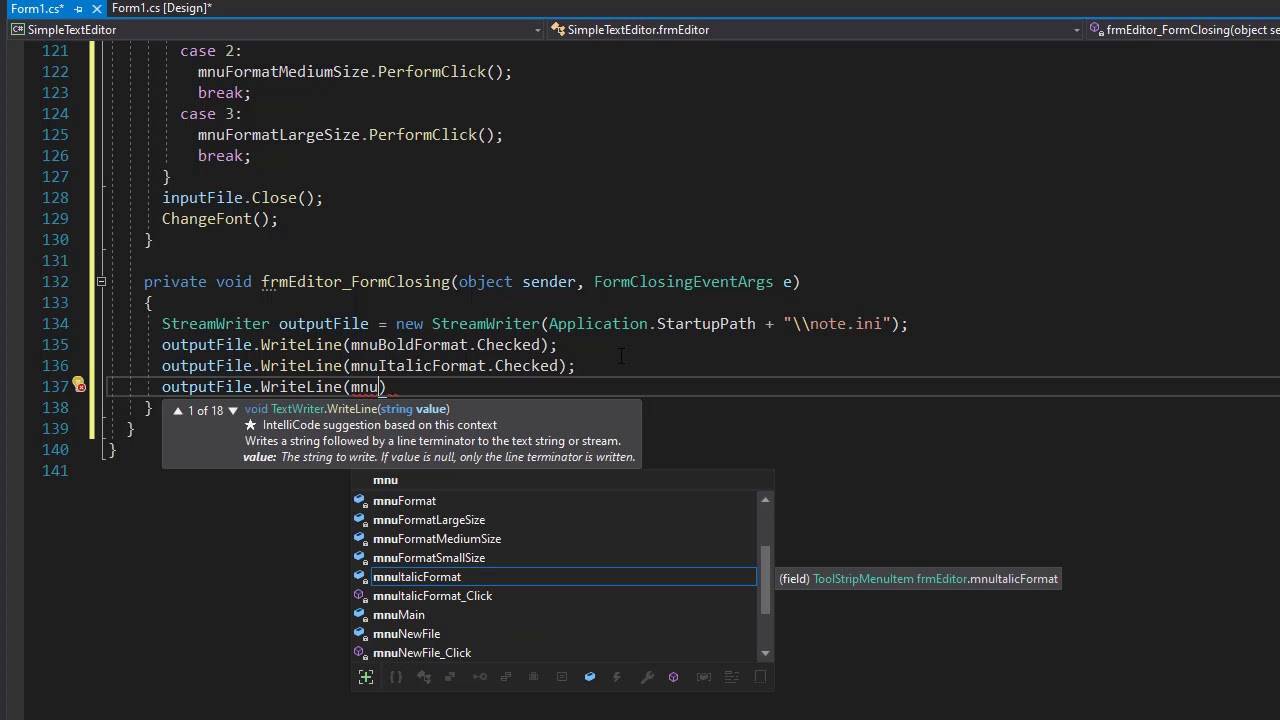Collapse the frmEditor_FormClosing method at line 132
1280x720 pixels.
coord(101,282)
